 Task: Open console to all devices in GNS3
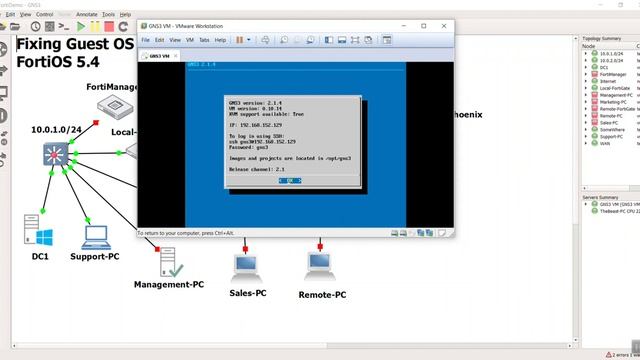63,27
